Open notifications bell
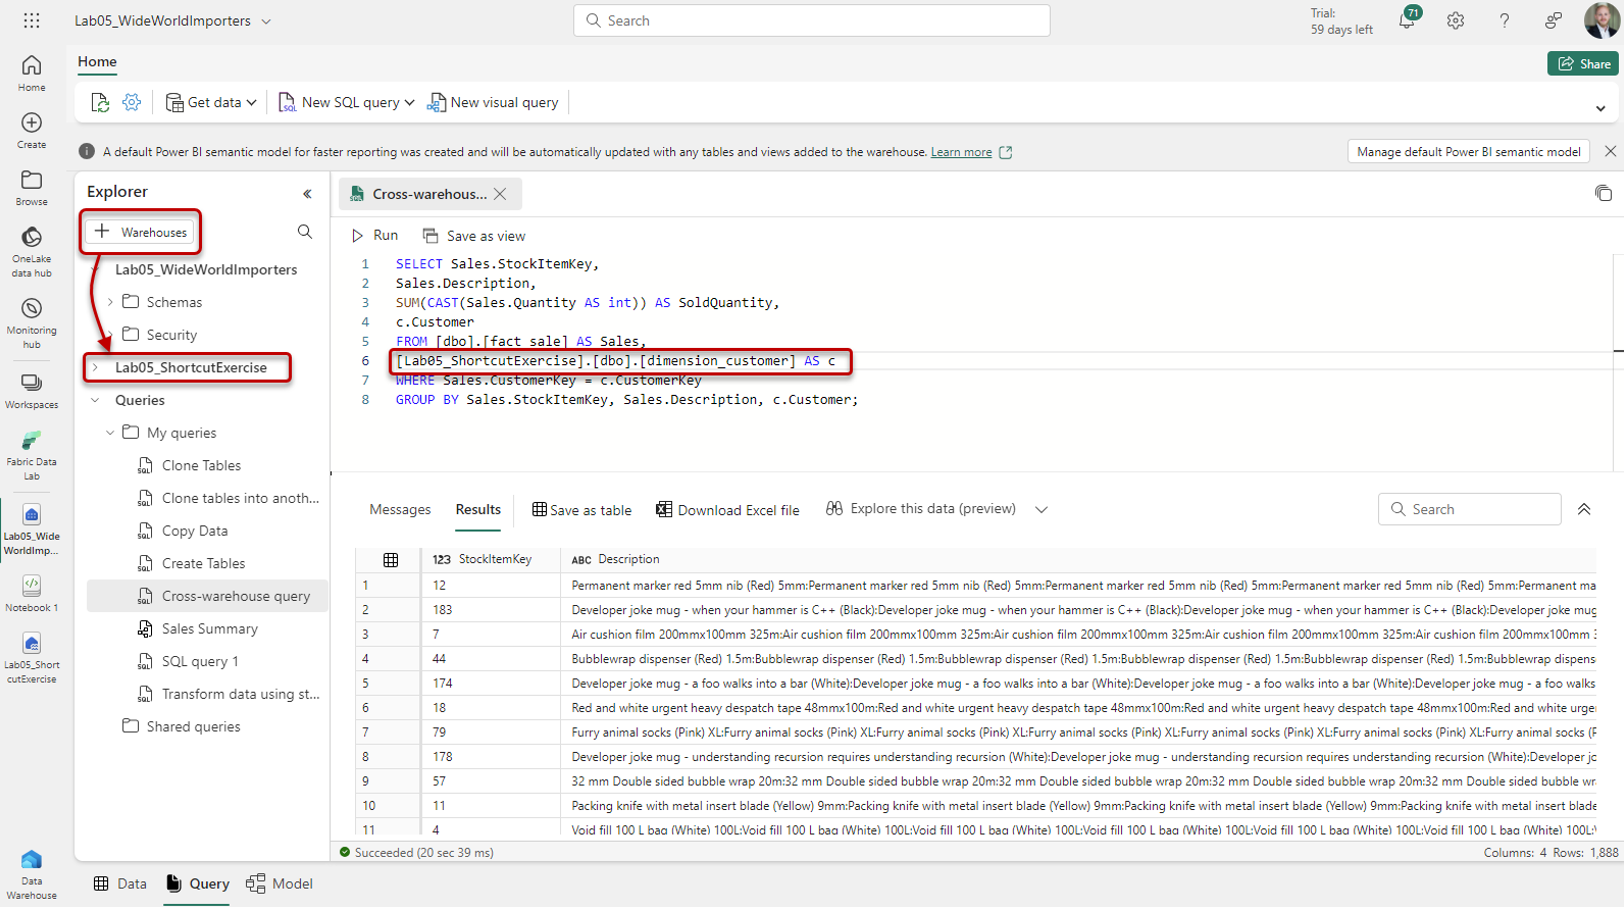Viewport: 1624px width, 907px height. pos(1407,20)
